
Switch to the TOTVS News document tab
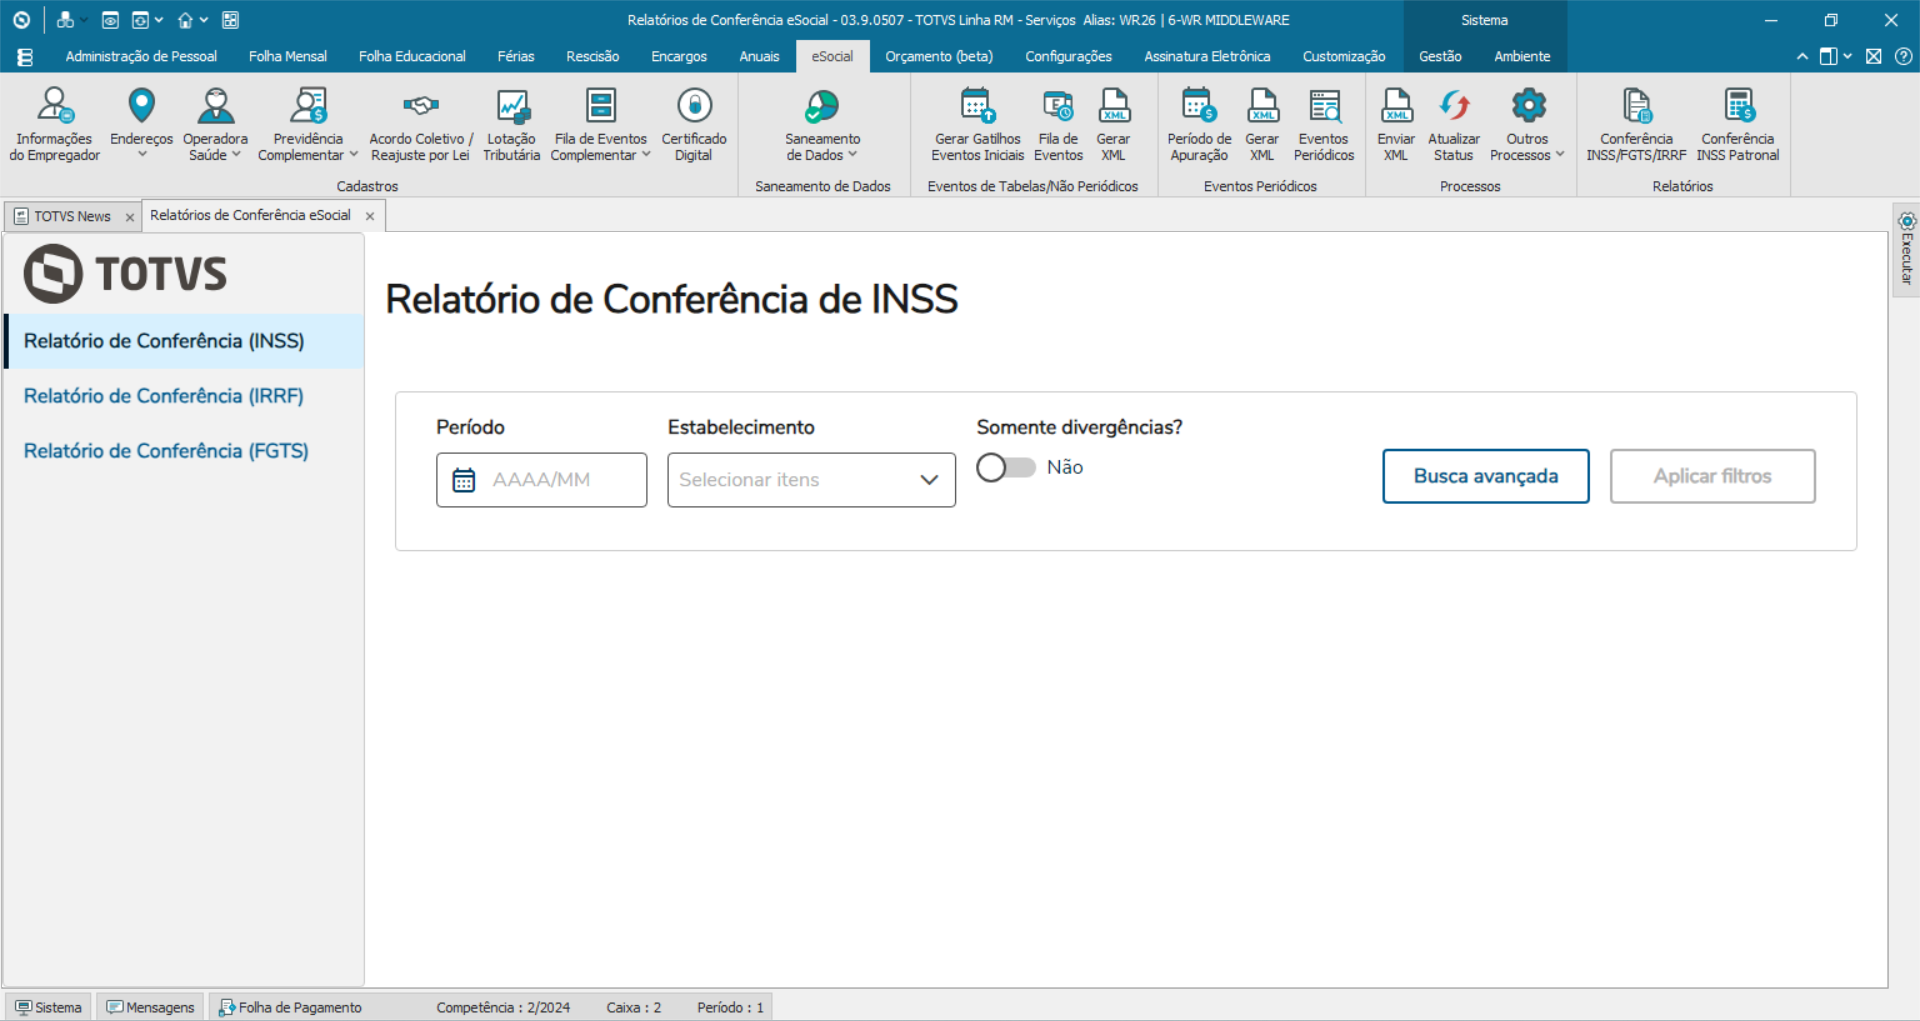[x=72, y=216]
